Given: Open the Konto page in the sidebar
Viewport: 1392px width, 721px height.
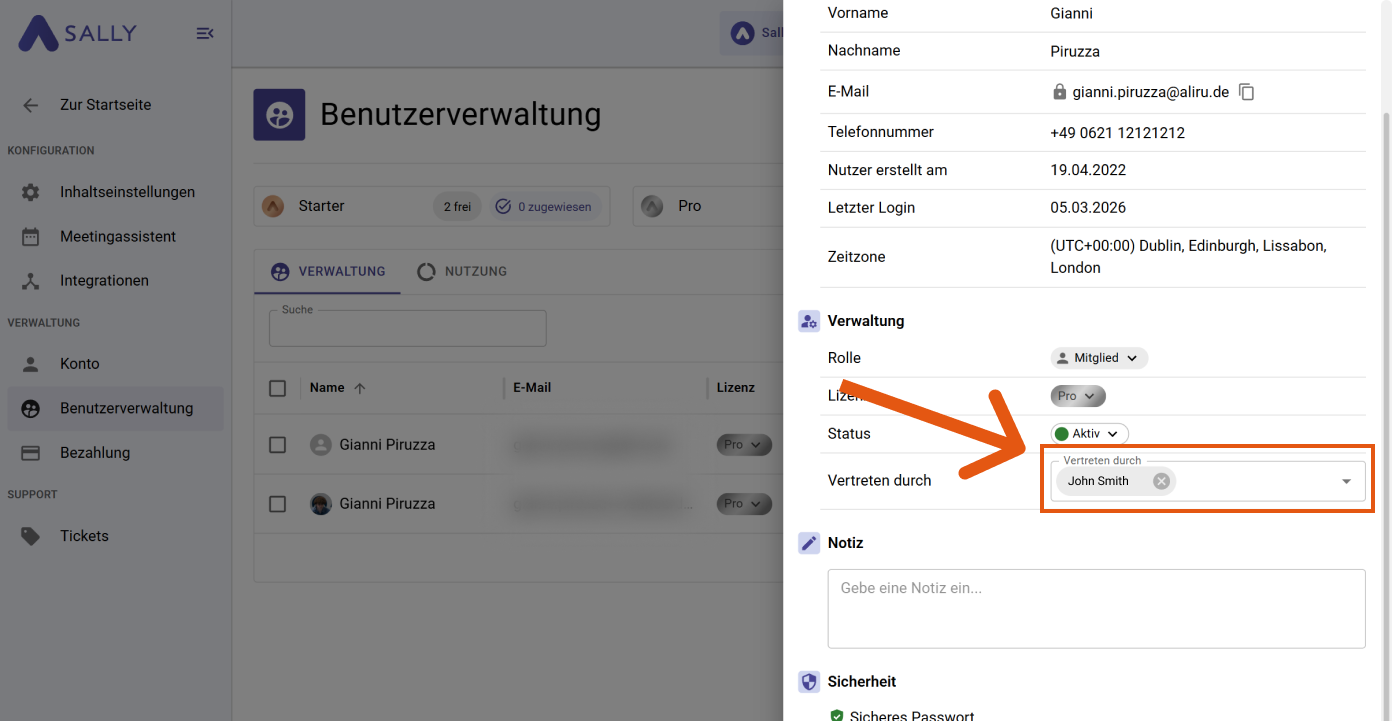Looking at the screenshot, I should 29,363.
